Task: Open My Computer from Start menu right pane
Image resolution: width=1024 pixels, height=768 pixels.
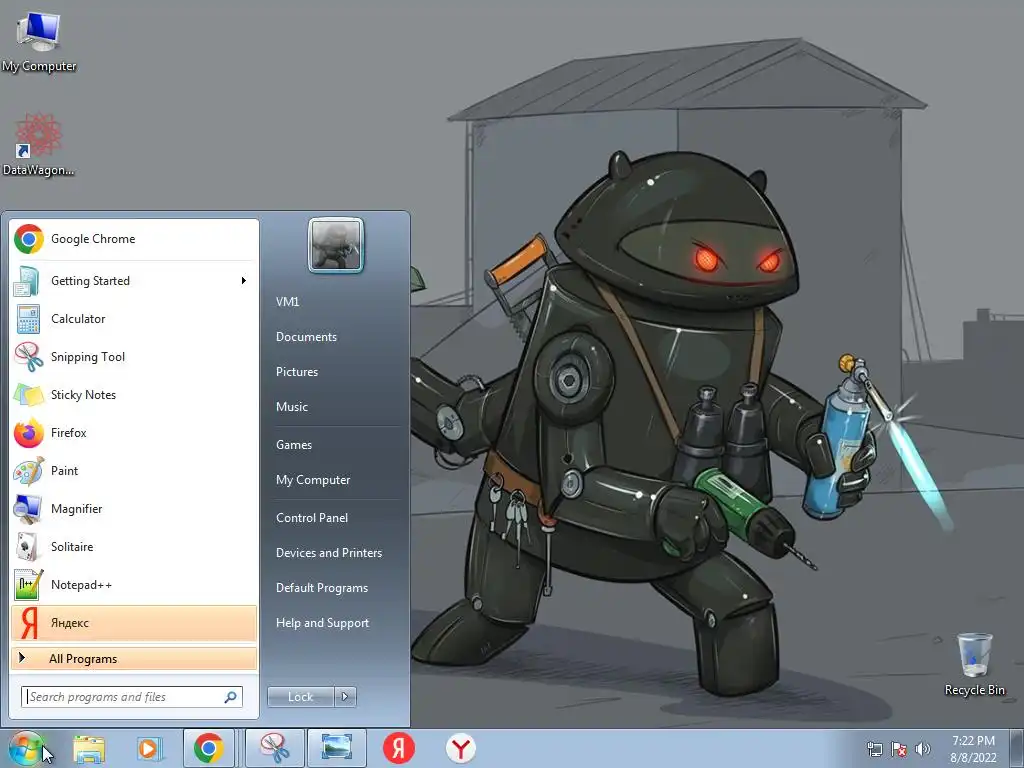Action: [x=313, y=480]
